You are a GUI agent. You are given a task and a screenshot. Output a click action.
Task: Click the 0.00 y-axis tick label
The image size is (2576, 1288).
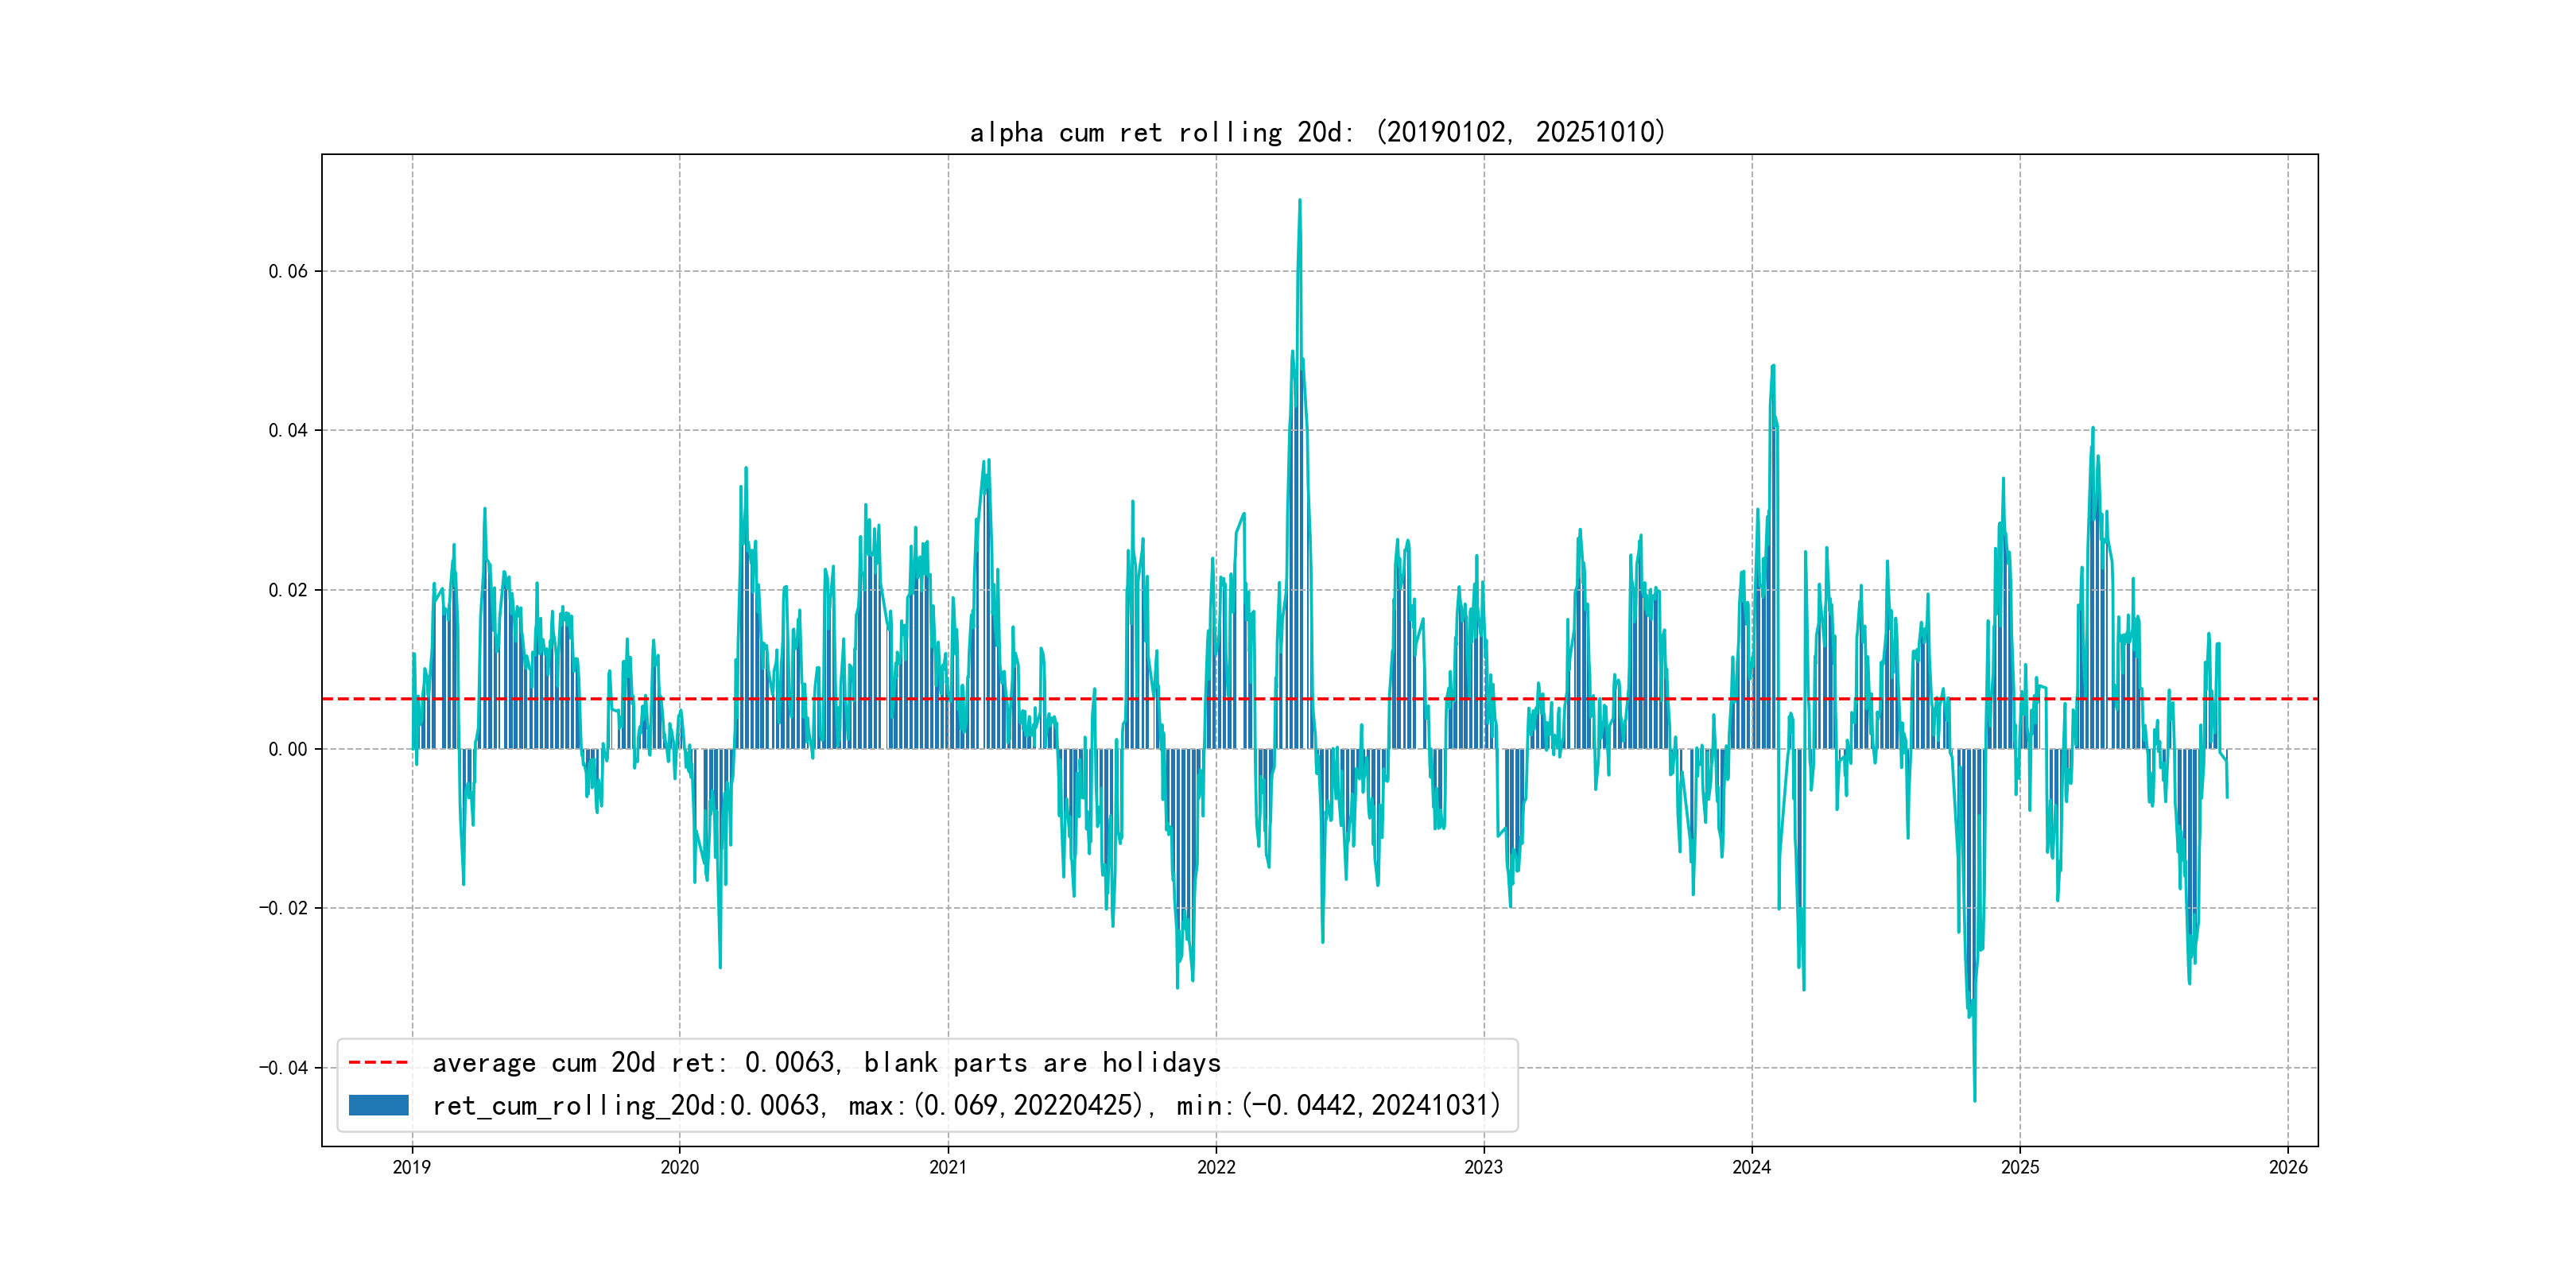coord(288,749)
